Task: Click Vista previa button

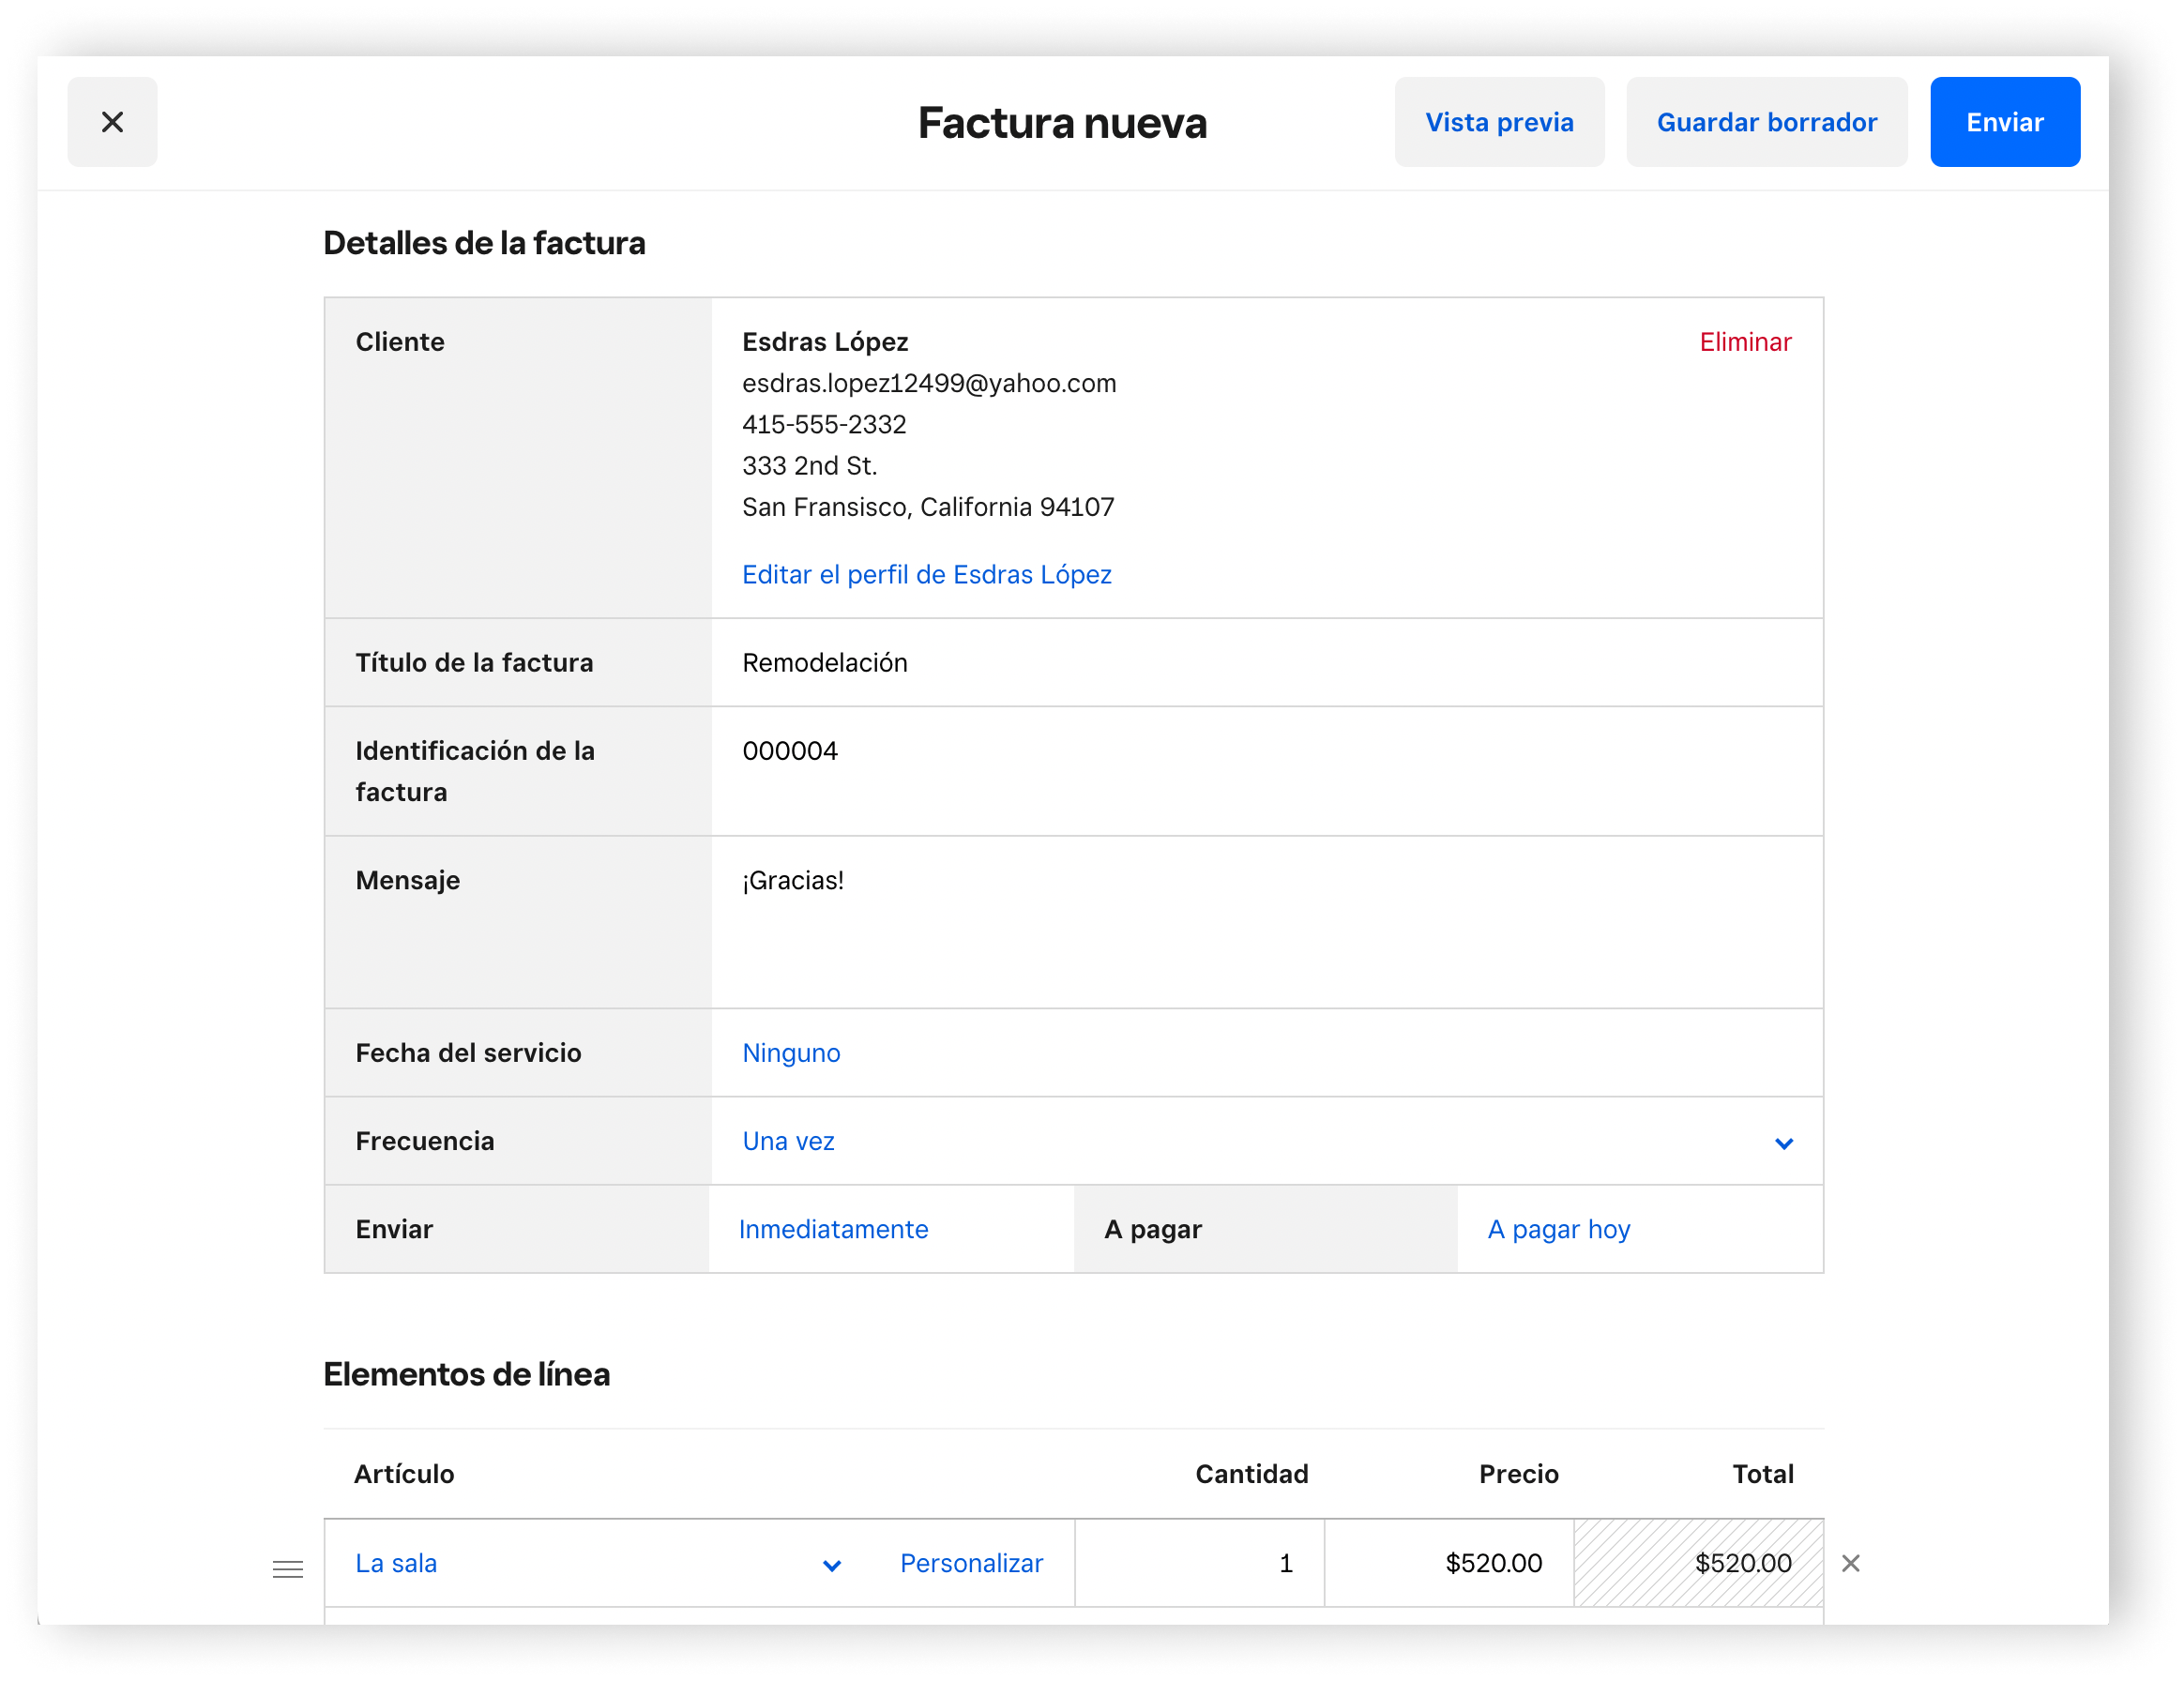Action: point(1498,122)
